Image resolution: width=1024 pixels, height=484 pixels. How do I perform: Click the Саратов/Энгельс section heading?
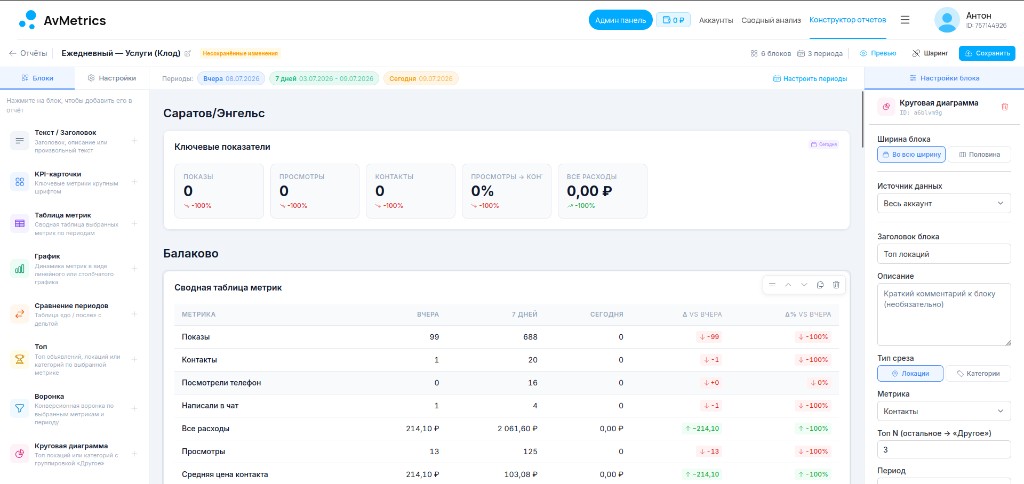[214, 114]
